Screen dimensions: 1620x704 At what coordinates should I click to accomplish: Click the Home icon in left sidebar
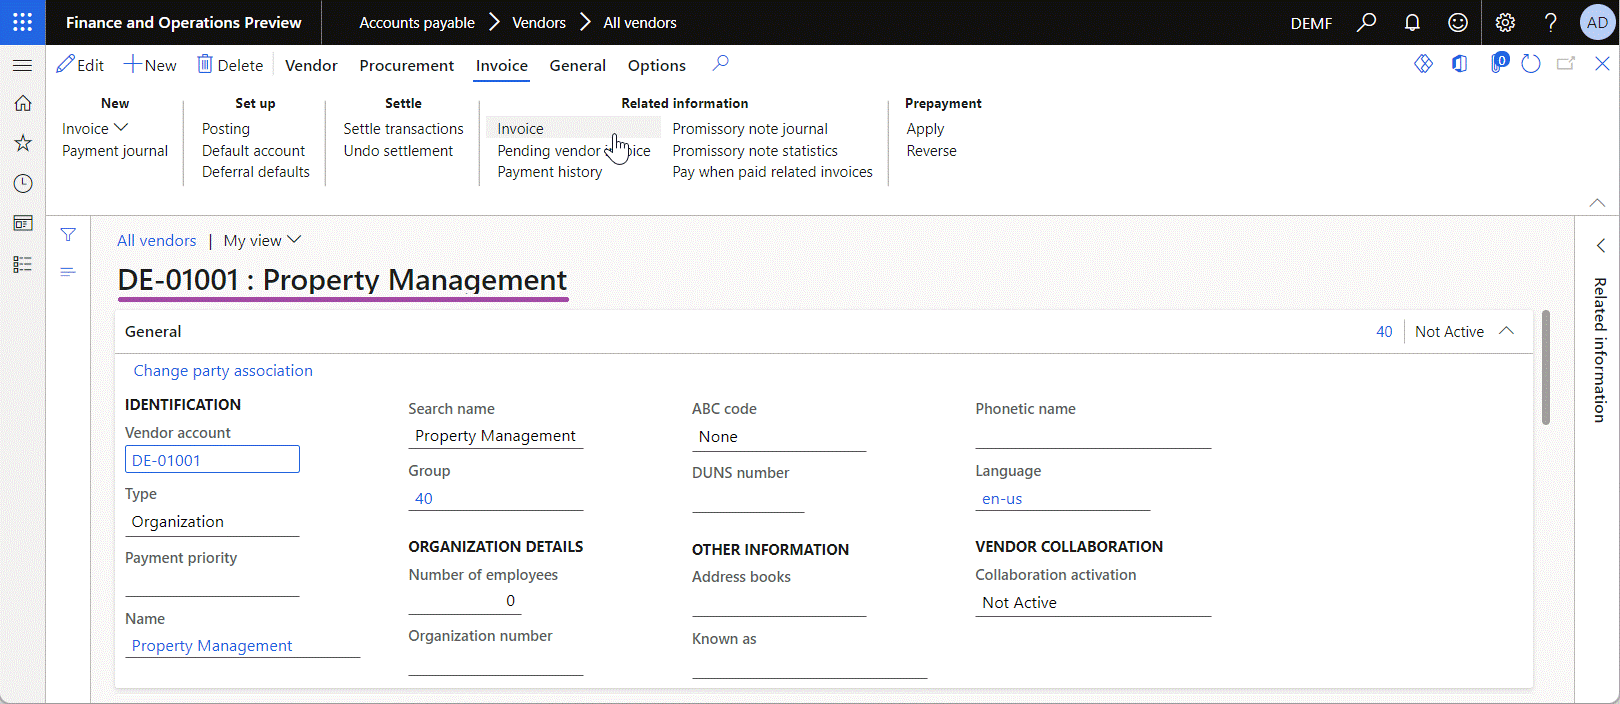[x=22, y=103]
